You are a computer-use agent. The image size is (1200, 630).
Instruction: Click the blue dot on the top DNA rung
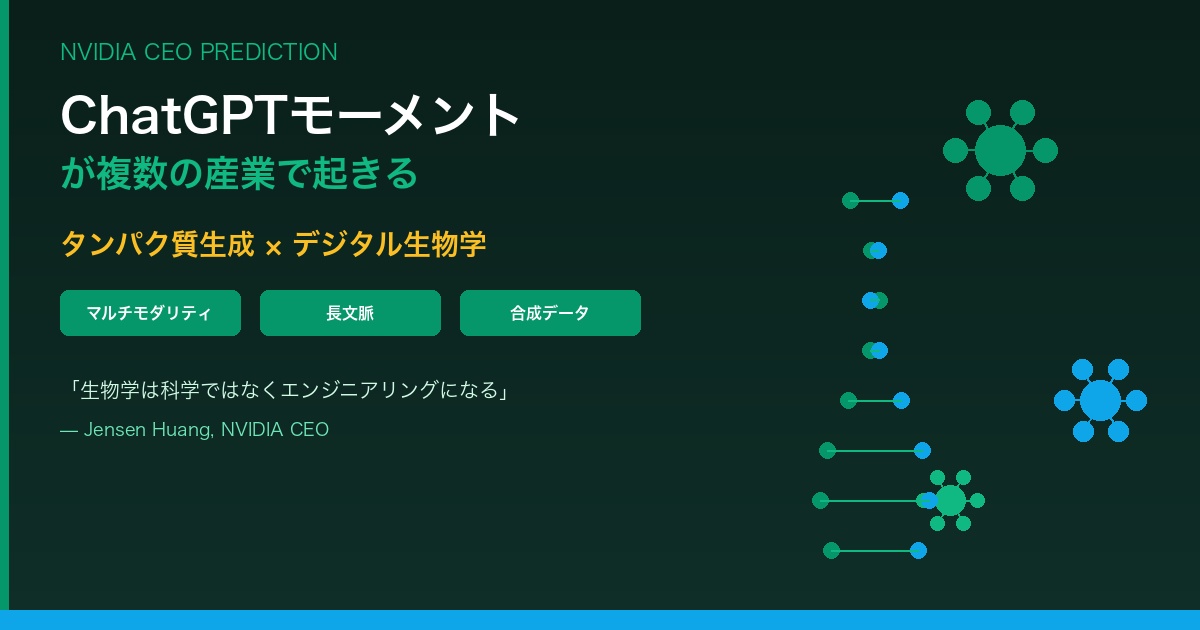coord(900,200)
